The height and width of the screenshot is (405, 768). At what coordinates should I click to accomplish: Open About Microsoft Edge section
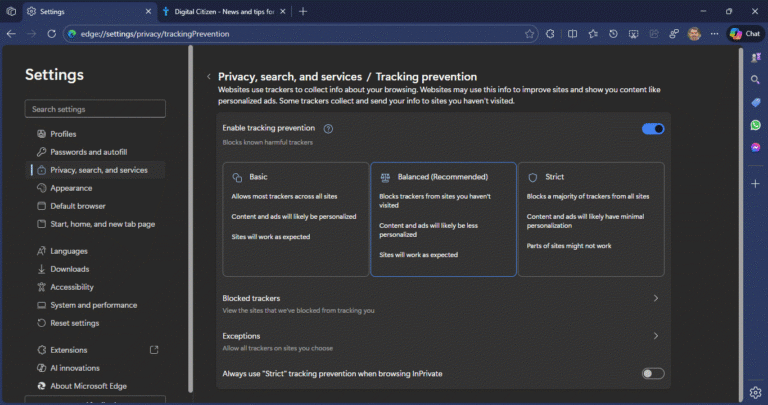[x=96, y=386]
